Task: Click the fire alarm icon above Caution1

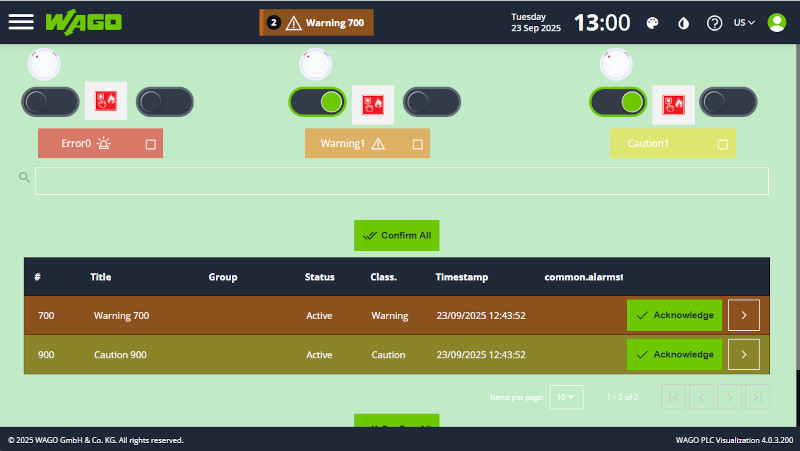Action: (x=673, y=102)
